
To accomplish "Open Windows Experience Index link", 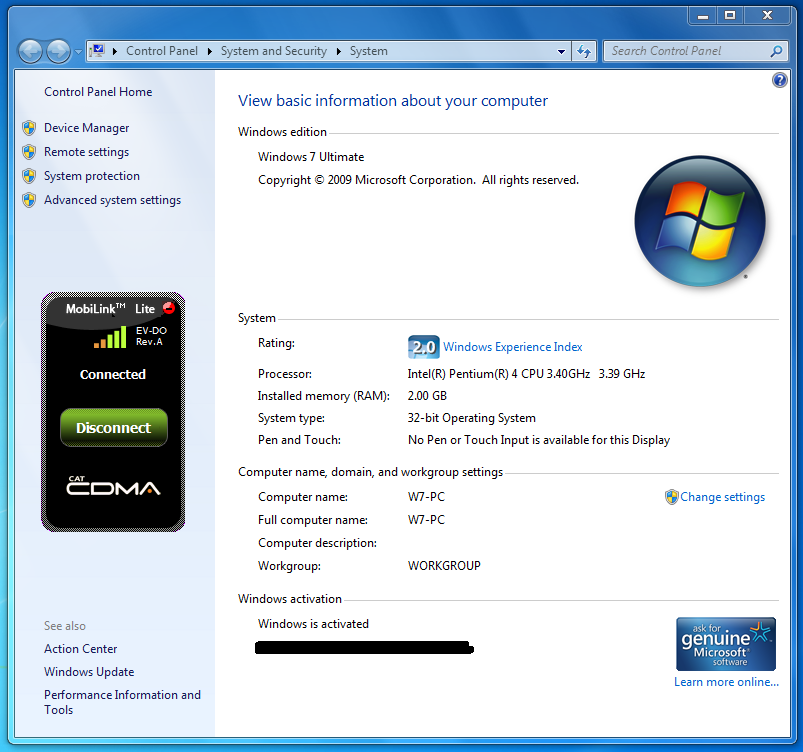I will pyautogui.click(x=513, y=347).
